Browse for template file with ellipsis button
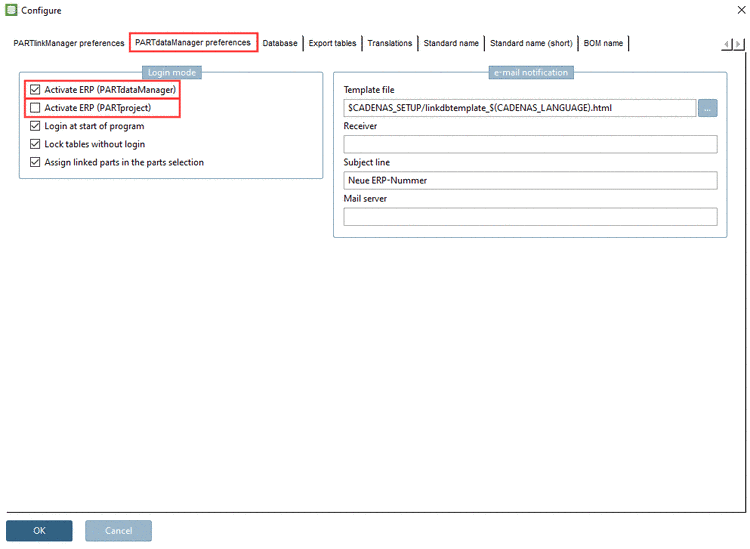The width and height of the screenshot is (750, 549). tap(707, 108)
